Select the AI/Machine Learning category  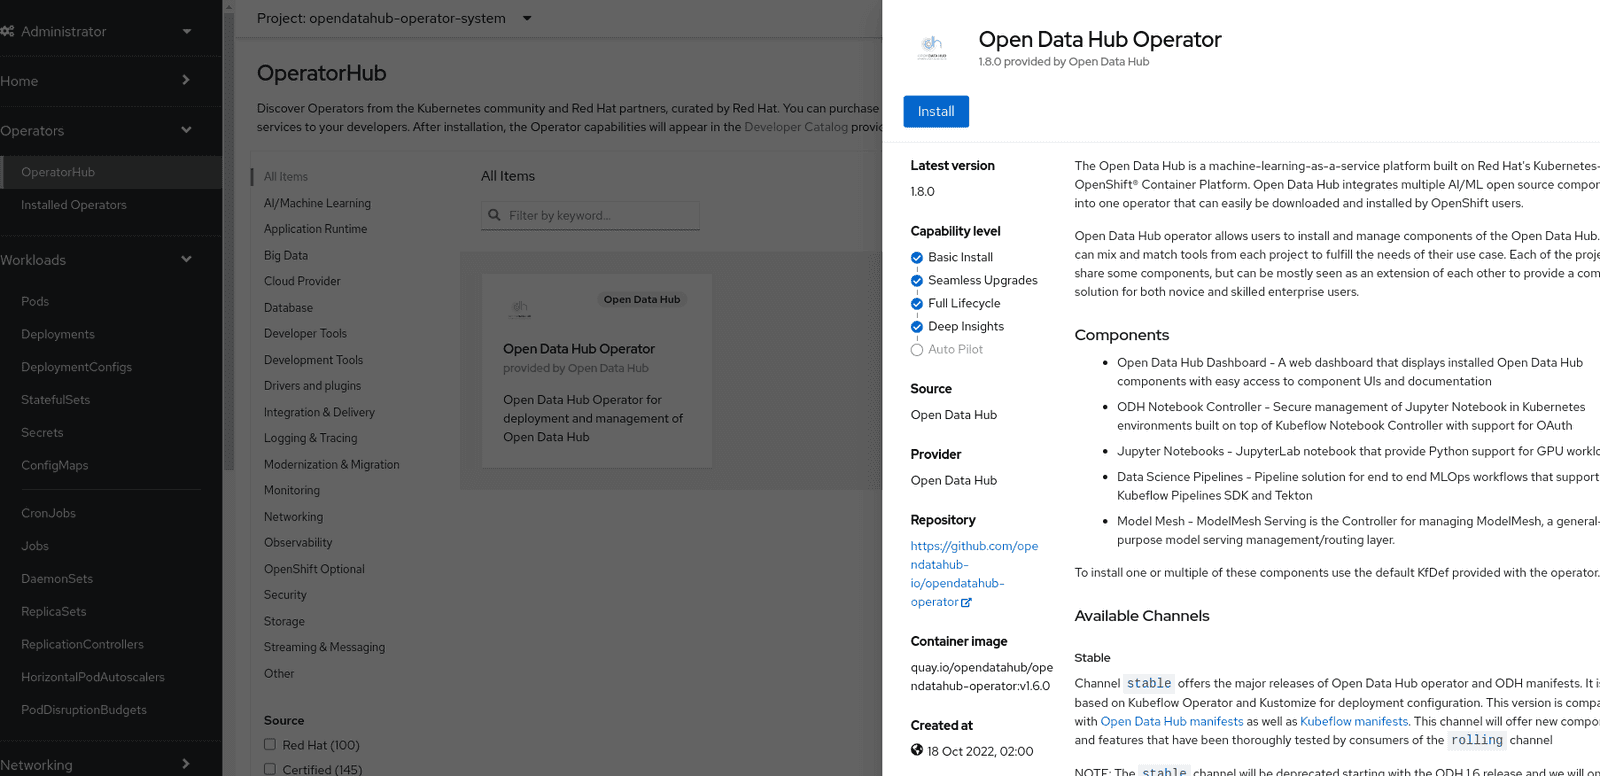pyautogui.click(x=317, y=203)
